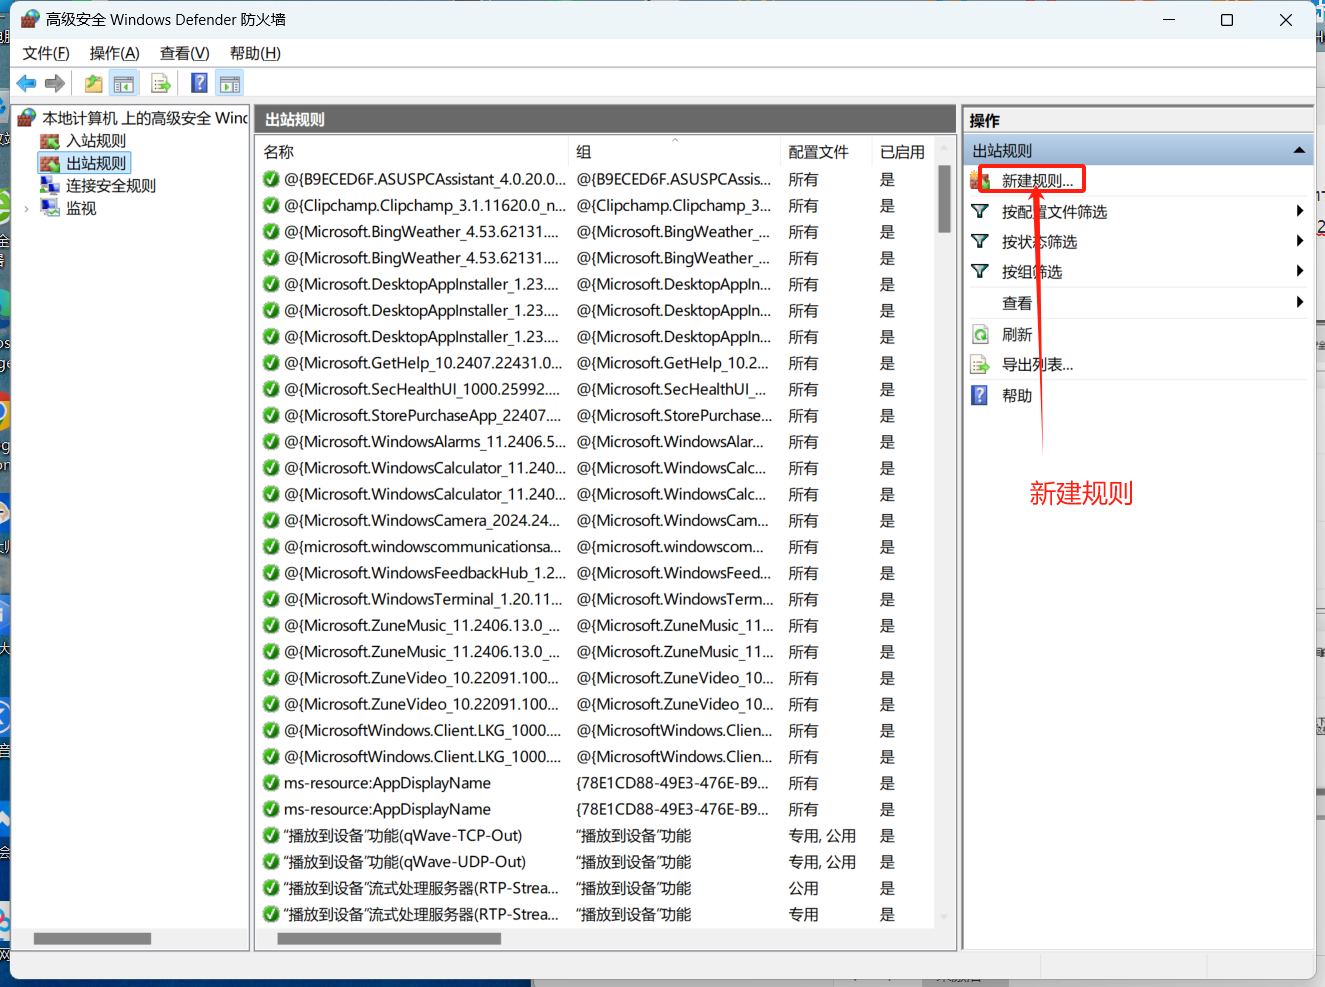Click the filter icon beside 按配置文件筛选

[980, 212]
